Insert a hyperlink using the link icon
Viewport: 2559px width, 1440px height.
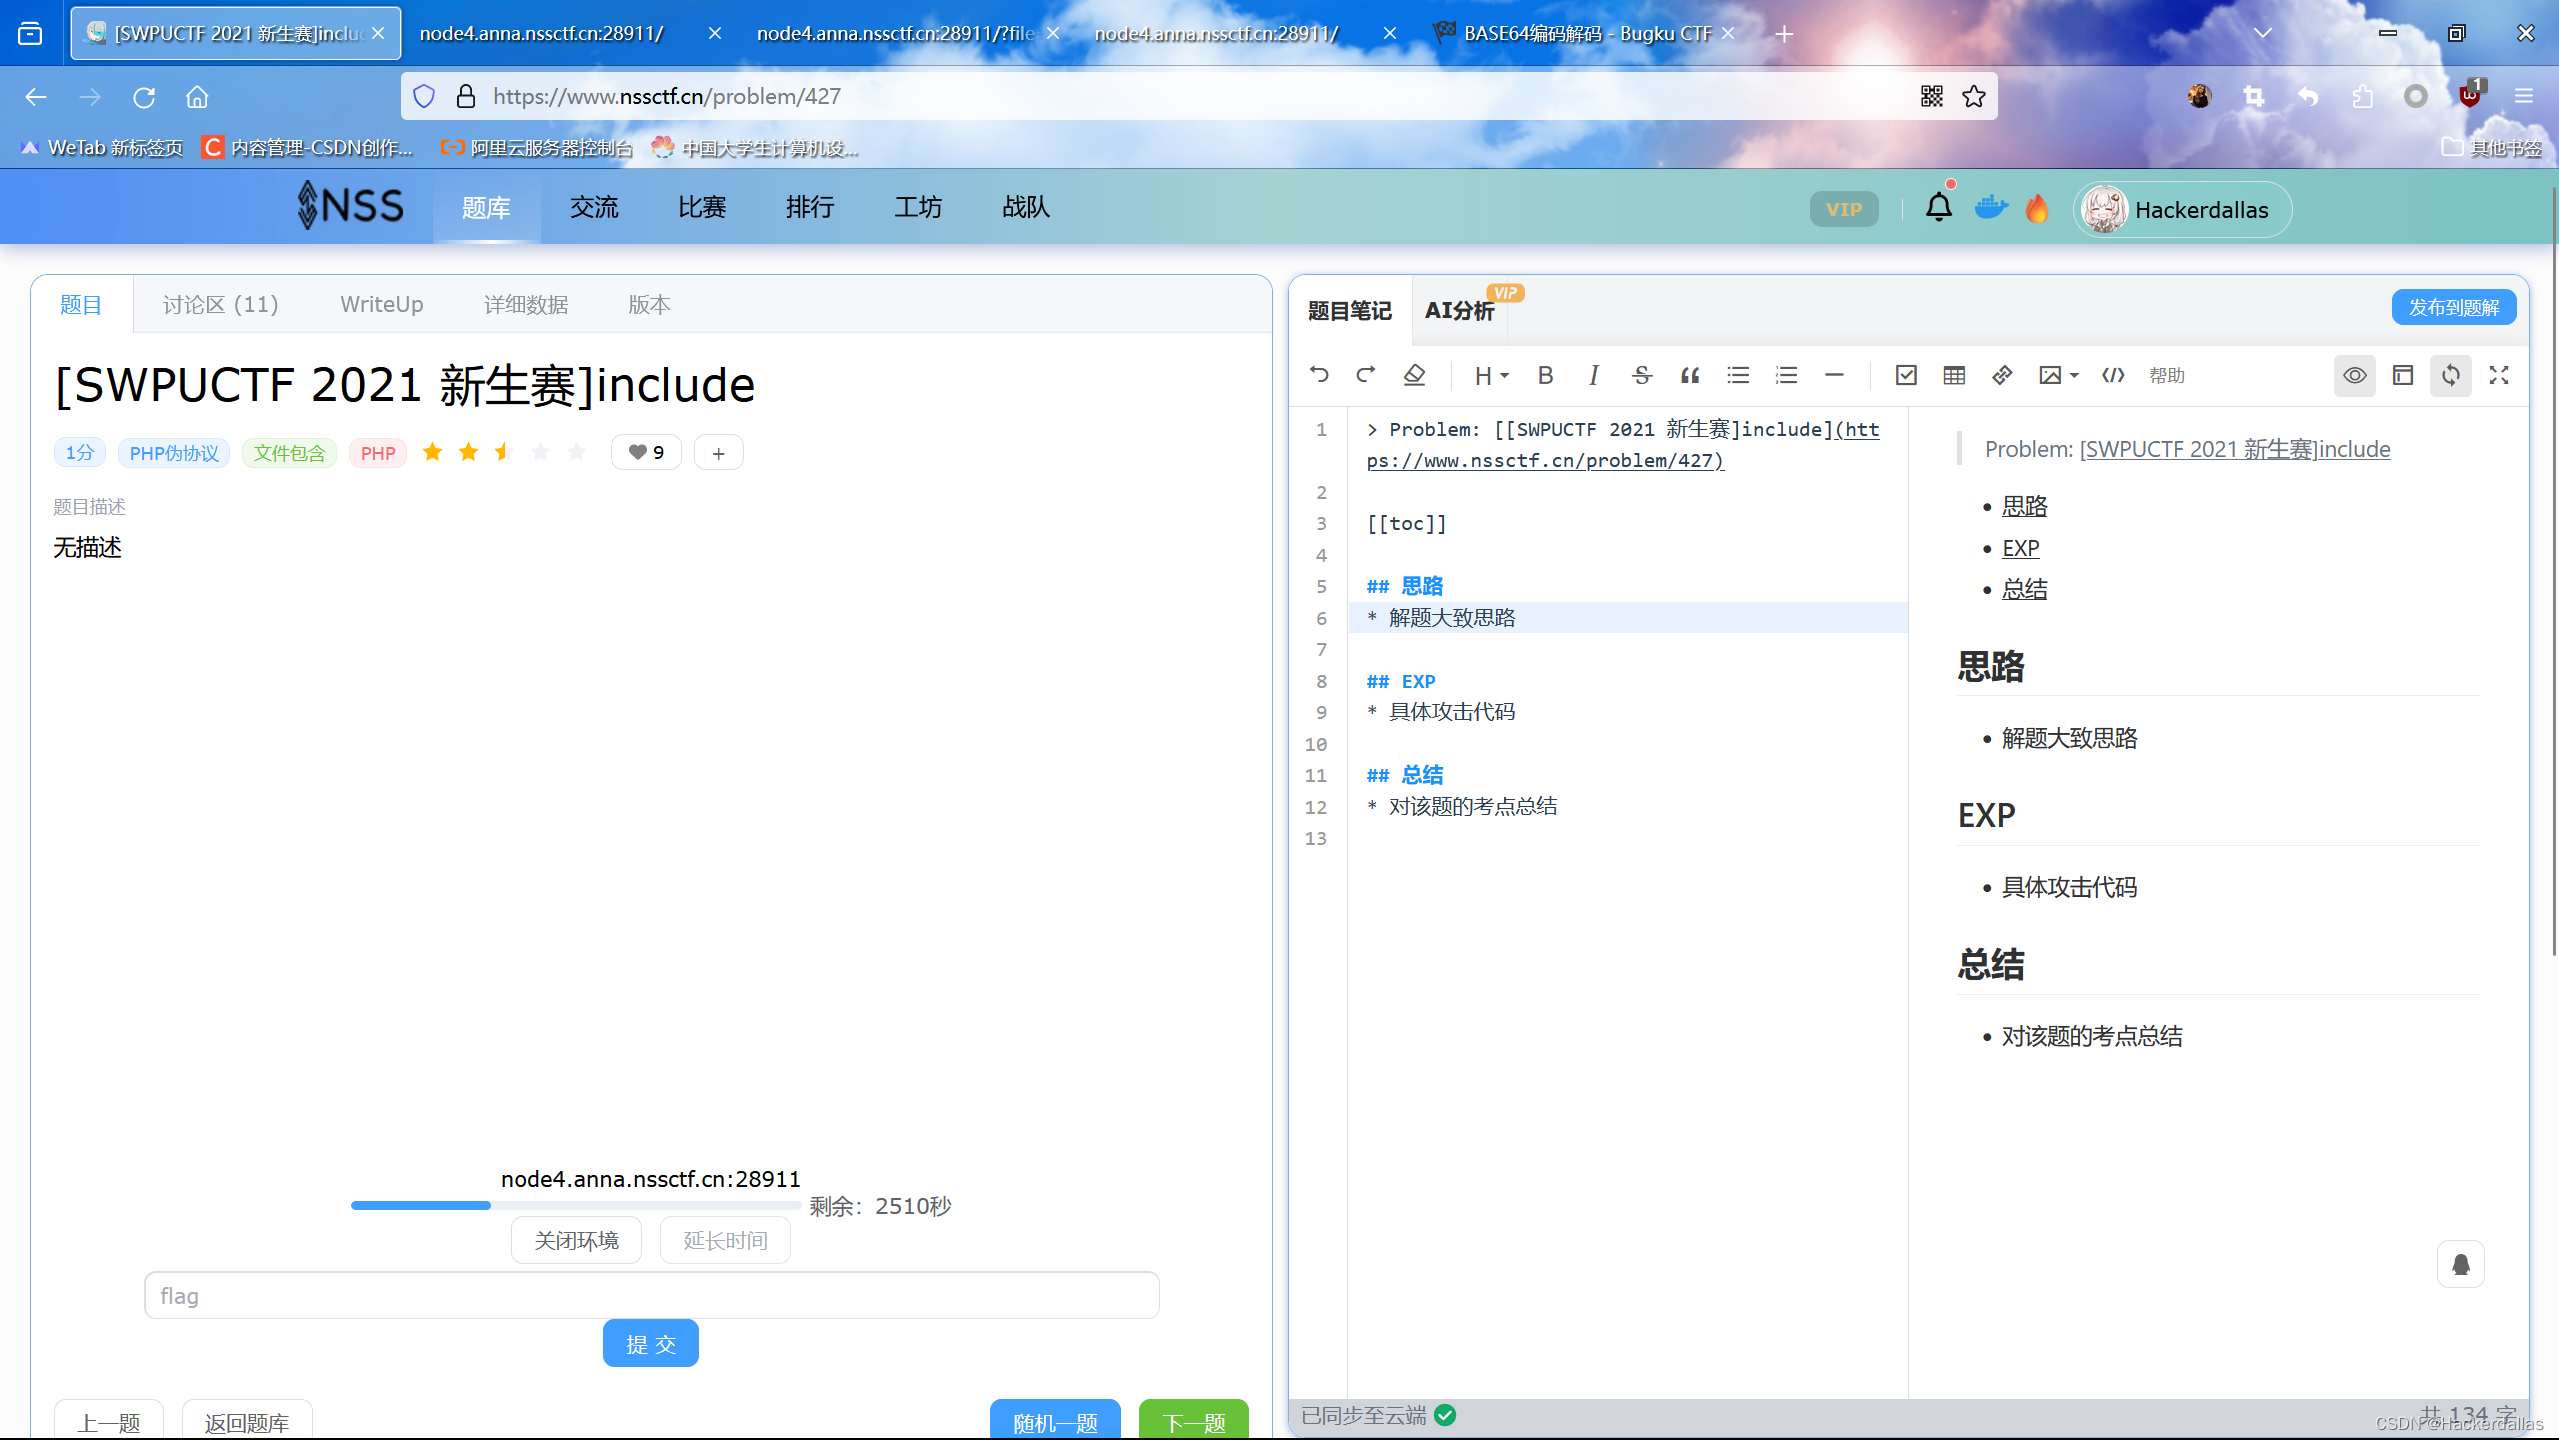[x=2001, y=375]
